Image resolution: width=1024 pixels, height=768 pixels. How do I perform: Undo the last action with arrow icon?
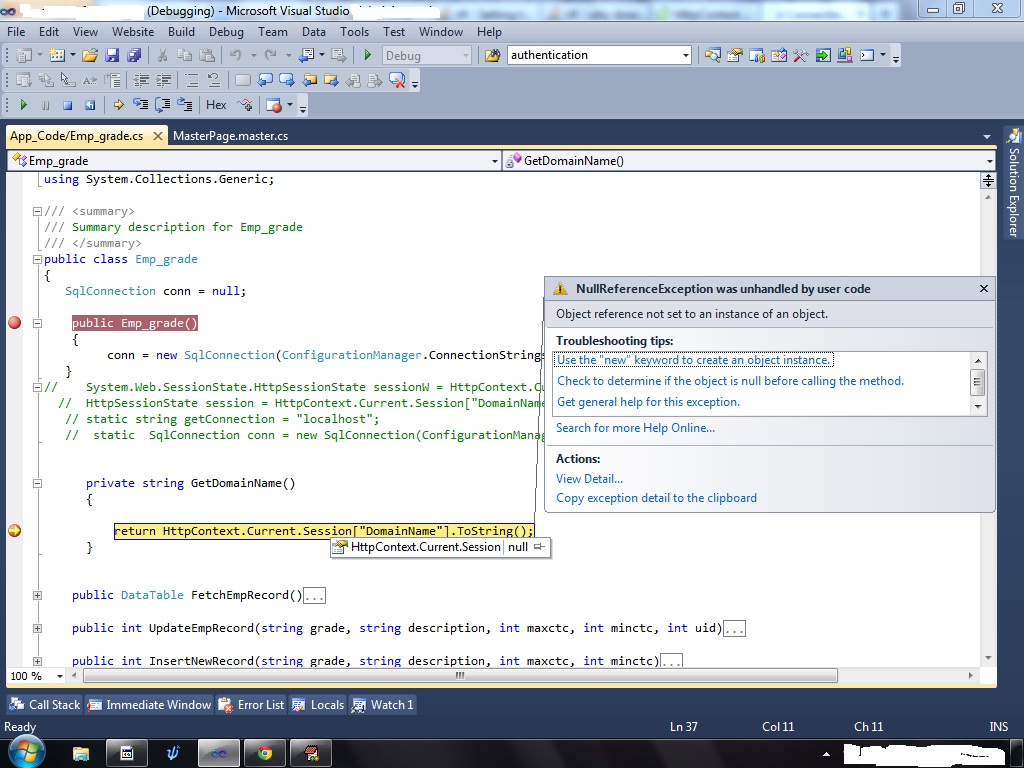click(236, 56)
